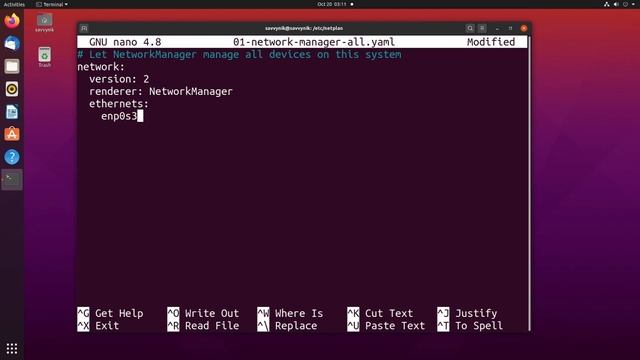
Task: Click the ^R Read File shortcut
Action: (x=203, y=326)
